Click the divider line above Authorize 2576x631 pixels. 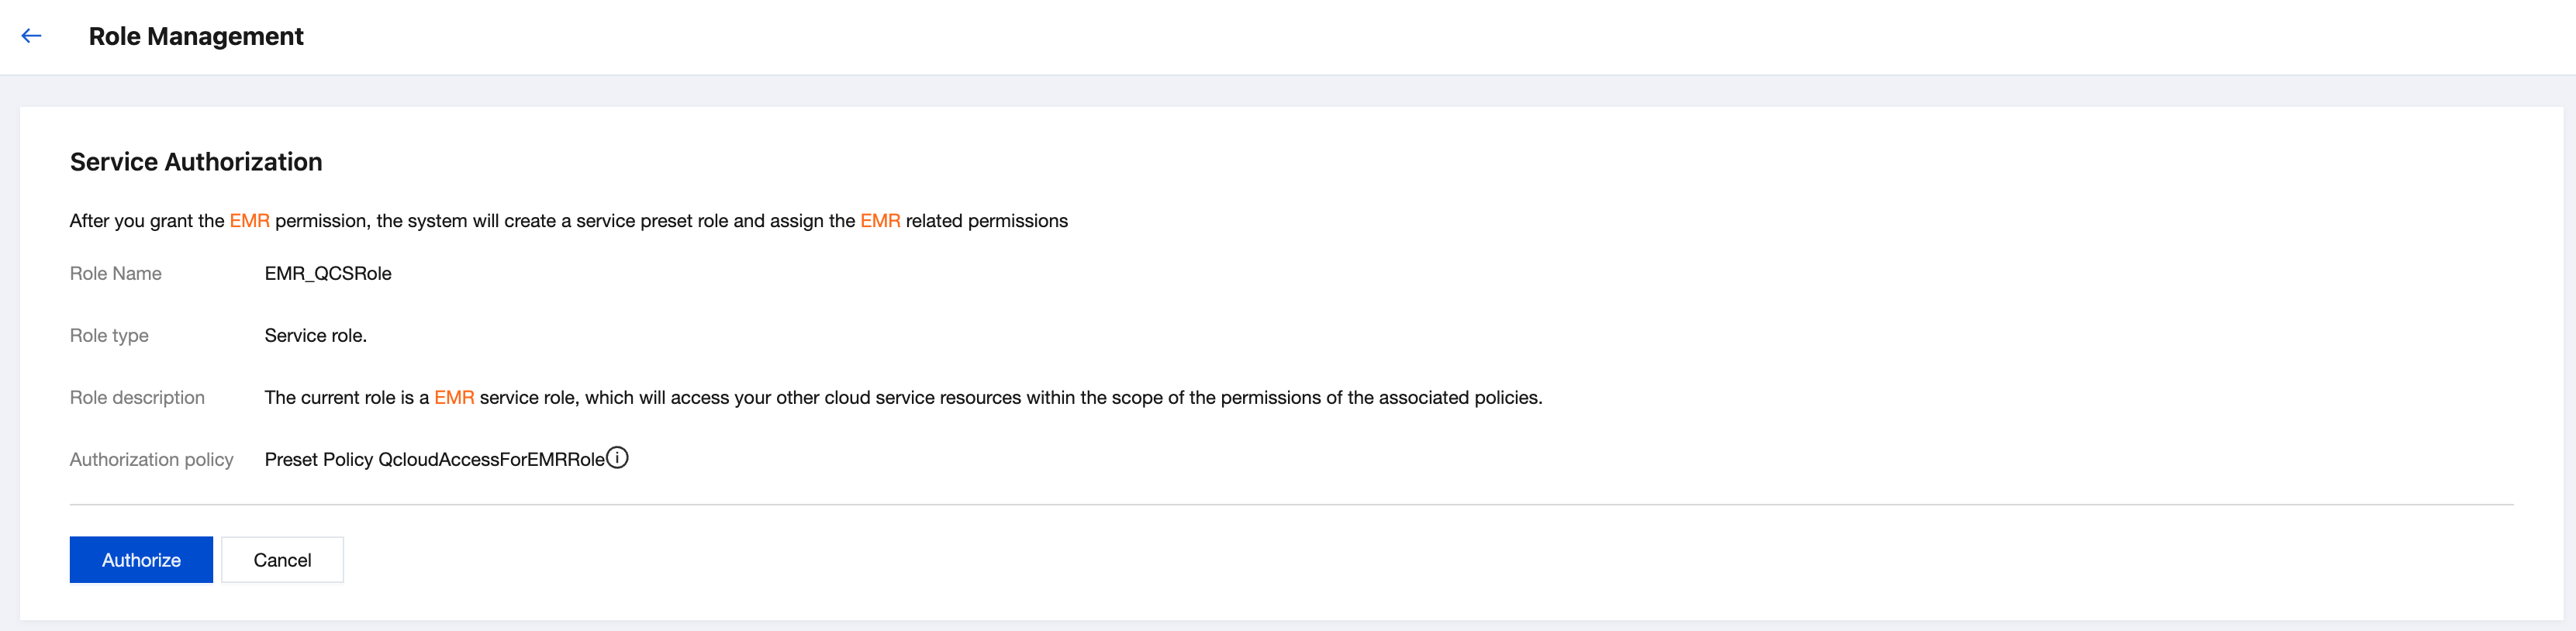pos(1290,505)
